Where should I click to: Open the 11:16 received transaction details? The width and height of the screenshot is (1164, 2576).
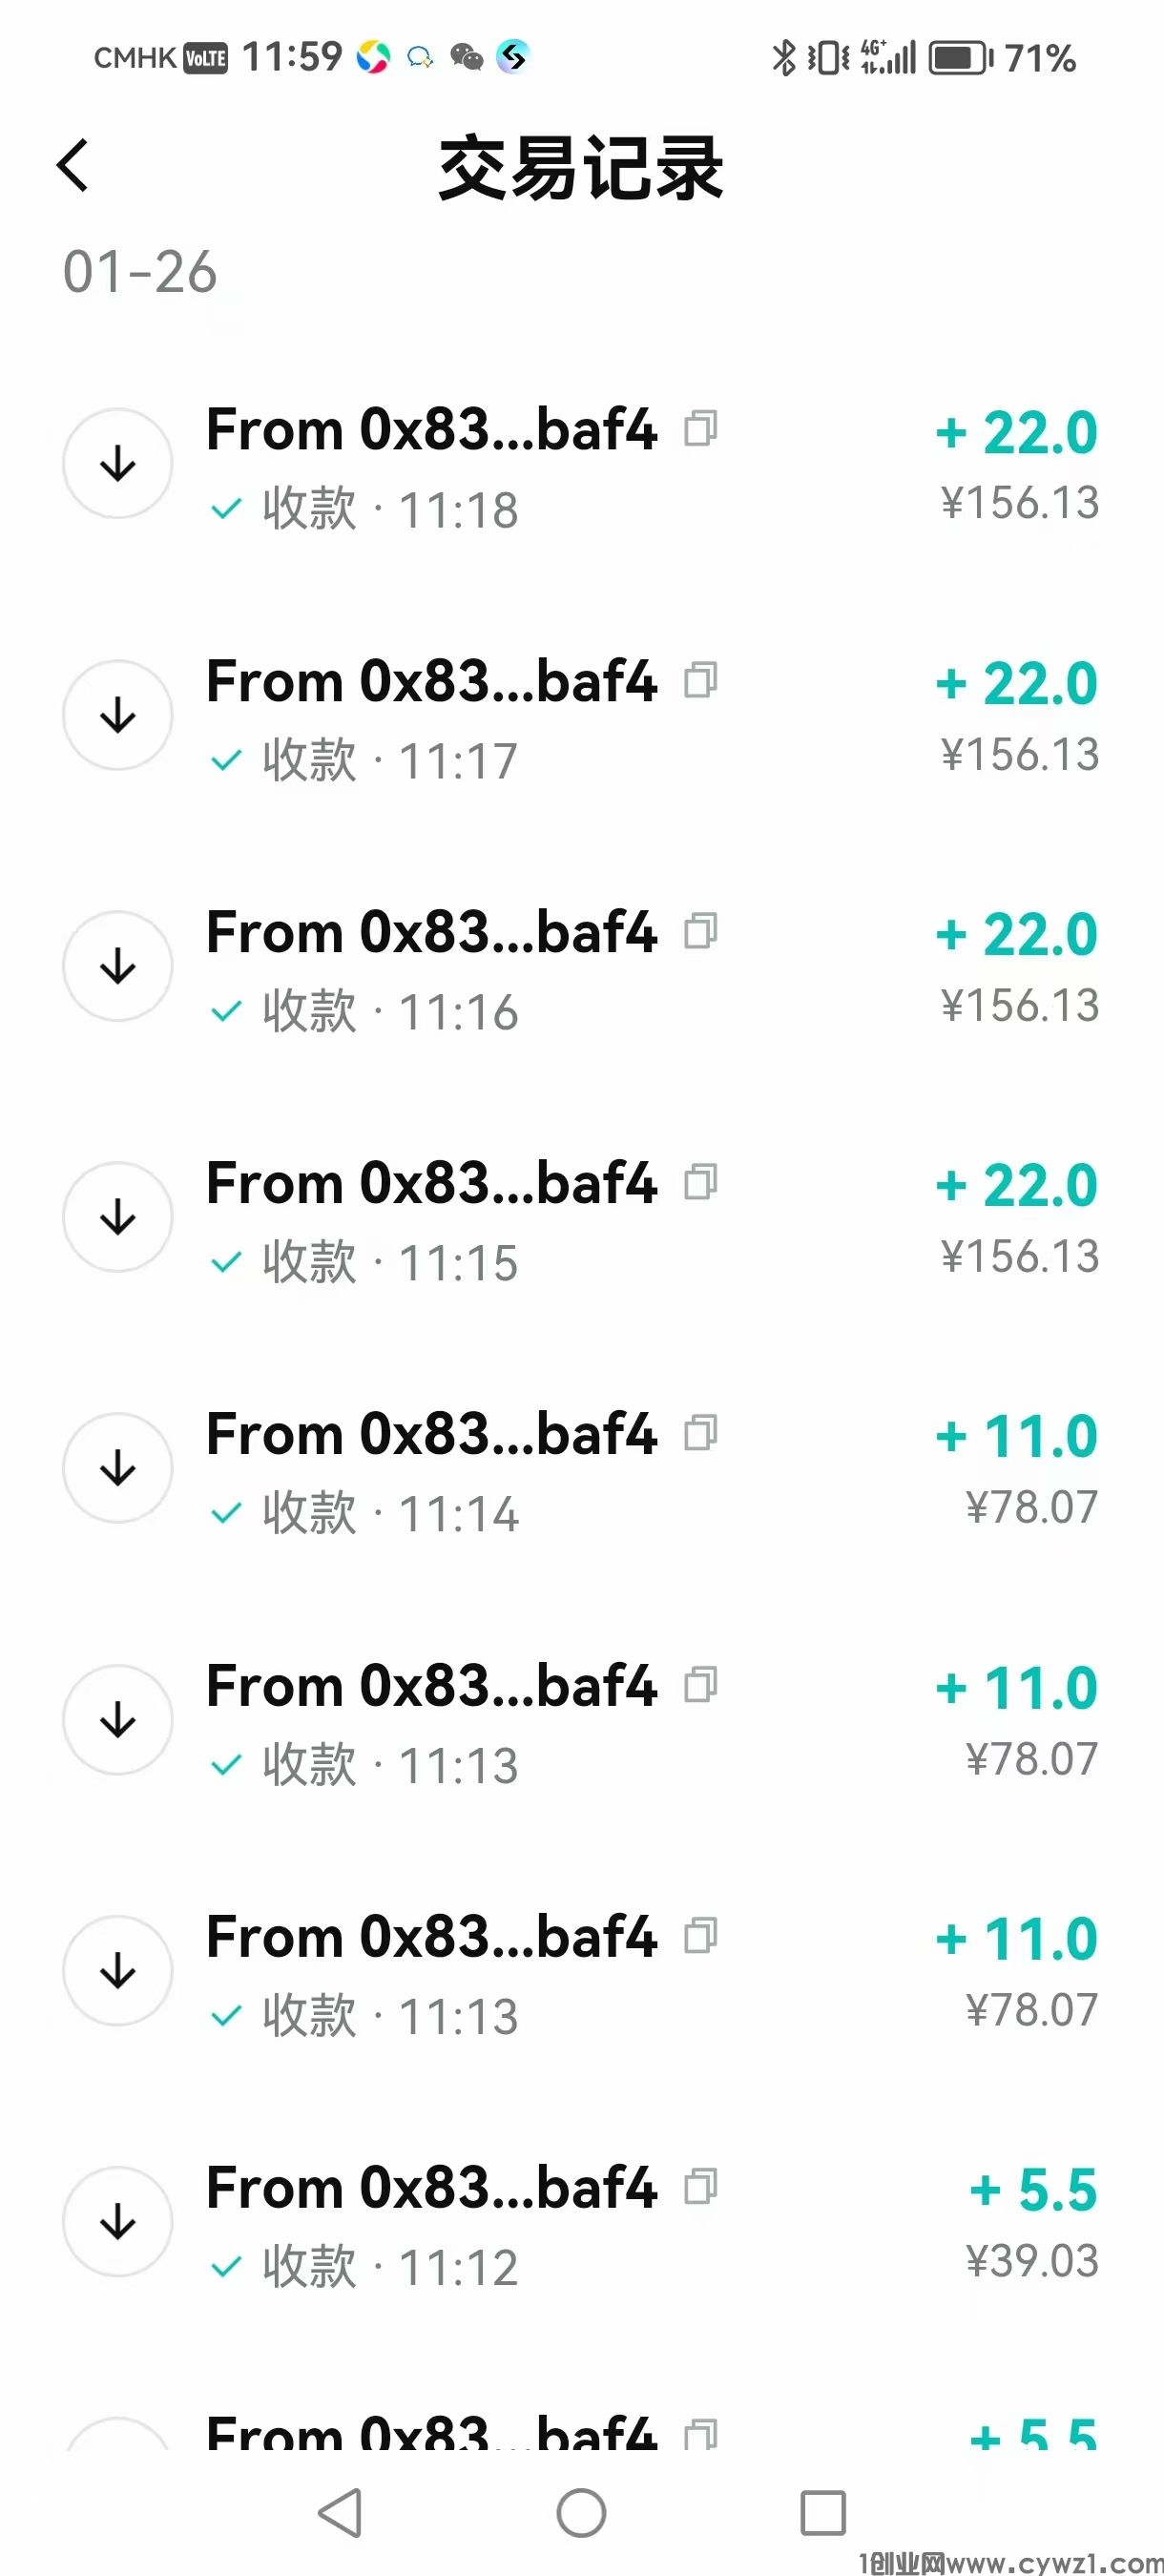[x=431, y=968]
